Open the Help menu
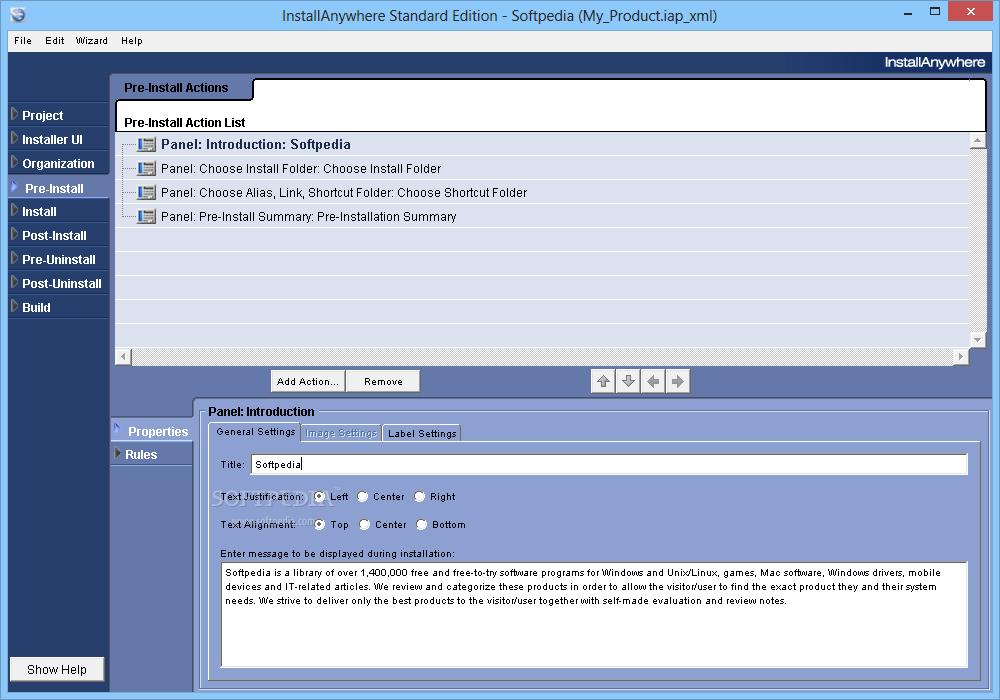The height and width of the screenshot is (700, 1000). click(x=132, y=41)
